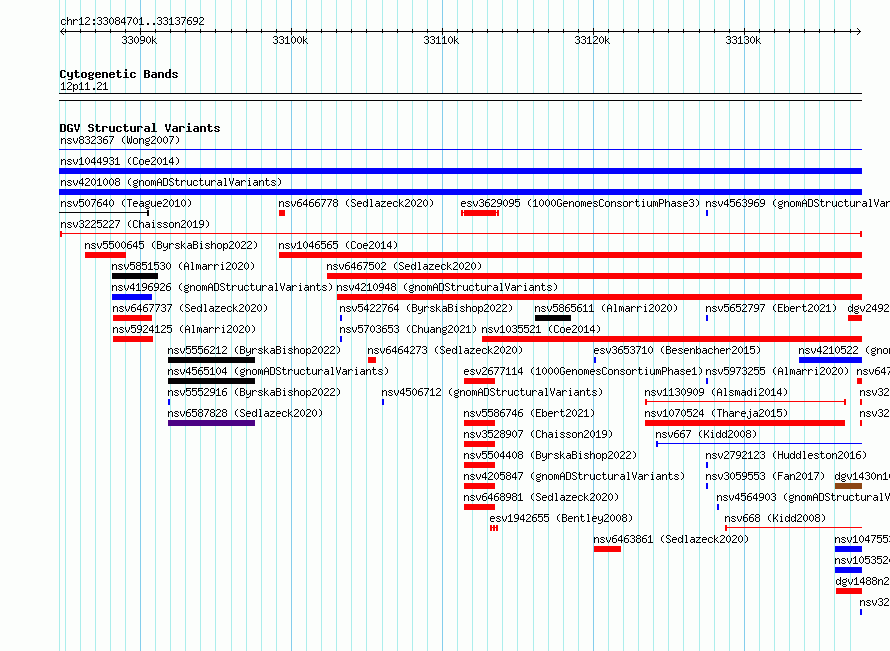890x651 pixels.
Task: Click the purple nsv6587828 (Sedlazeck2020) bar
Action: coord(211,423)
